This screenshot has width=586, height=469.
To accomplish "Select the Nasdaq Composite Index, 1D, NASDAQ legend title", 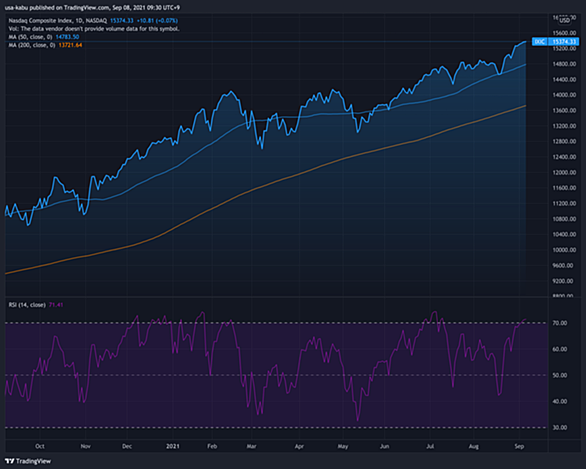I will 58,21.
